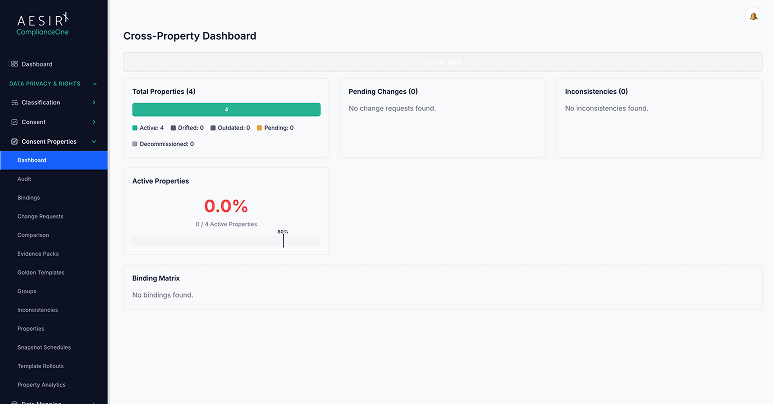Screen dimensions: 774x404
Task: Click the Dashboard grid icon in sidebar
Action: point(14,64)
